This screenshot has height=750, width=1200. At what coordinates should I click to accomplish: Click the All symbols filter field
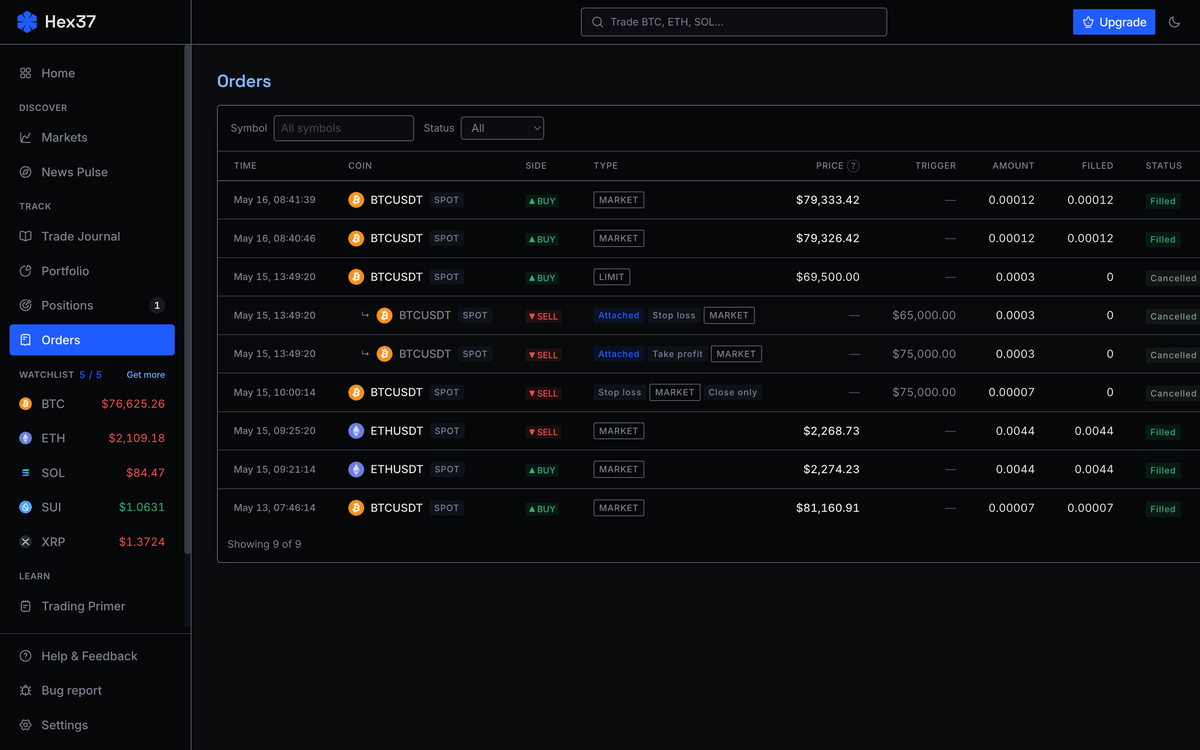pos(343,128)
